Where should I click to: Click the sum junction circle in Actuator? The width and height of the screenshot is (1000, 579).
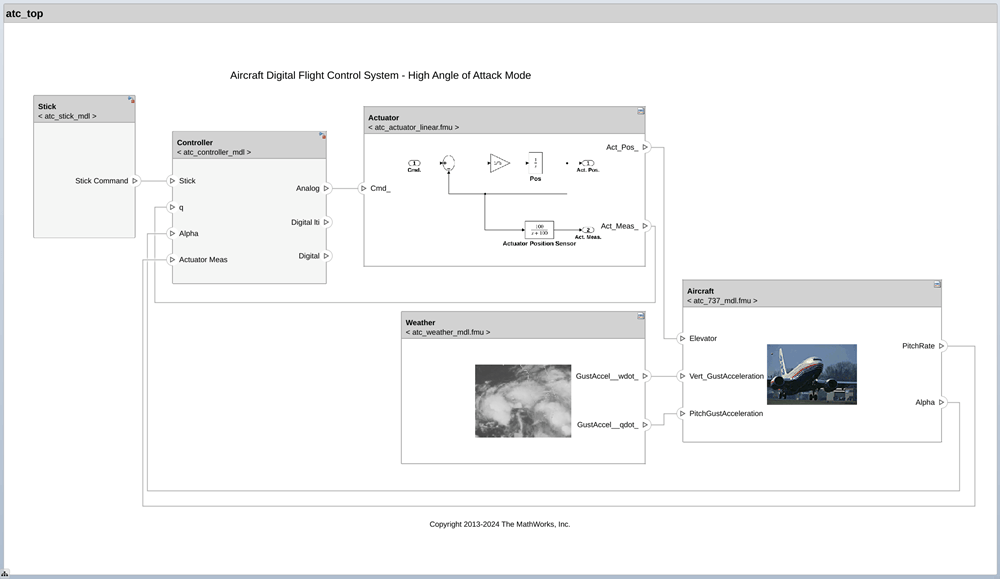click(x=448, y=163)
